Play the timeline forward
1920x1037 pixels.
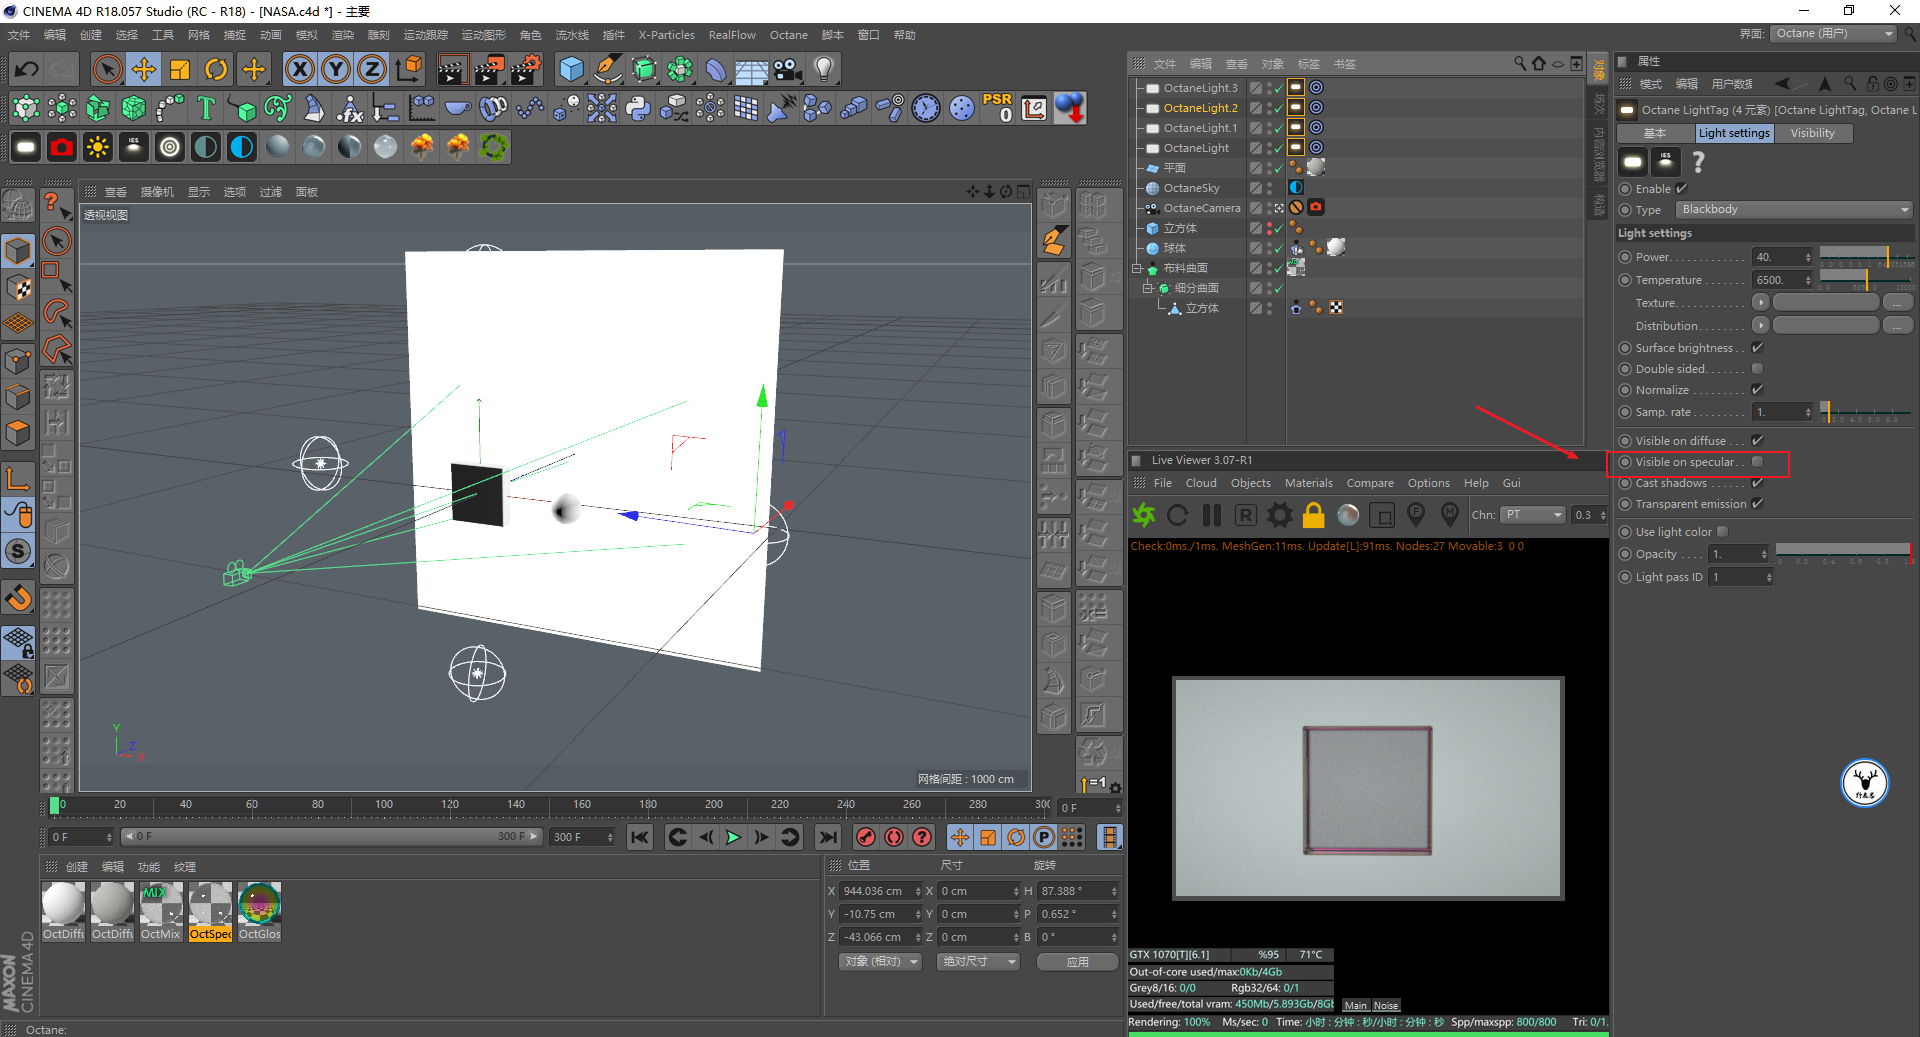coord(733,837)
